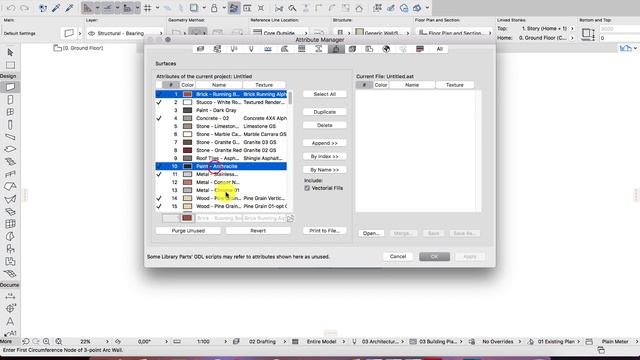Click the Open... button
Screen dimensions: 640x360
point(371,233)
